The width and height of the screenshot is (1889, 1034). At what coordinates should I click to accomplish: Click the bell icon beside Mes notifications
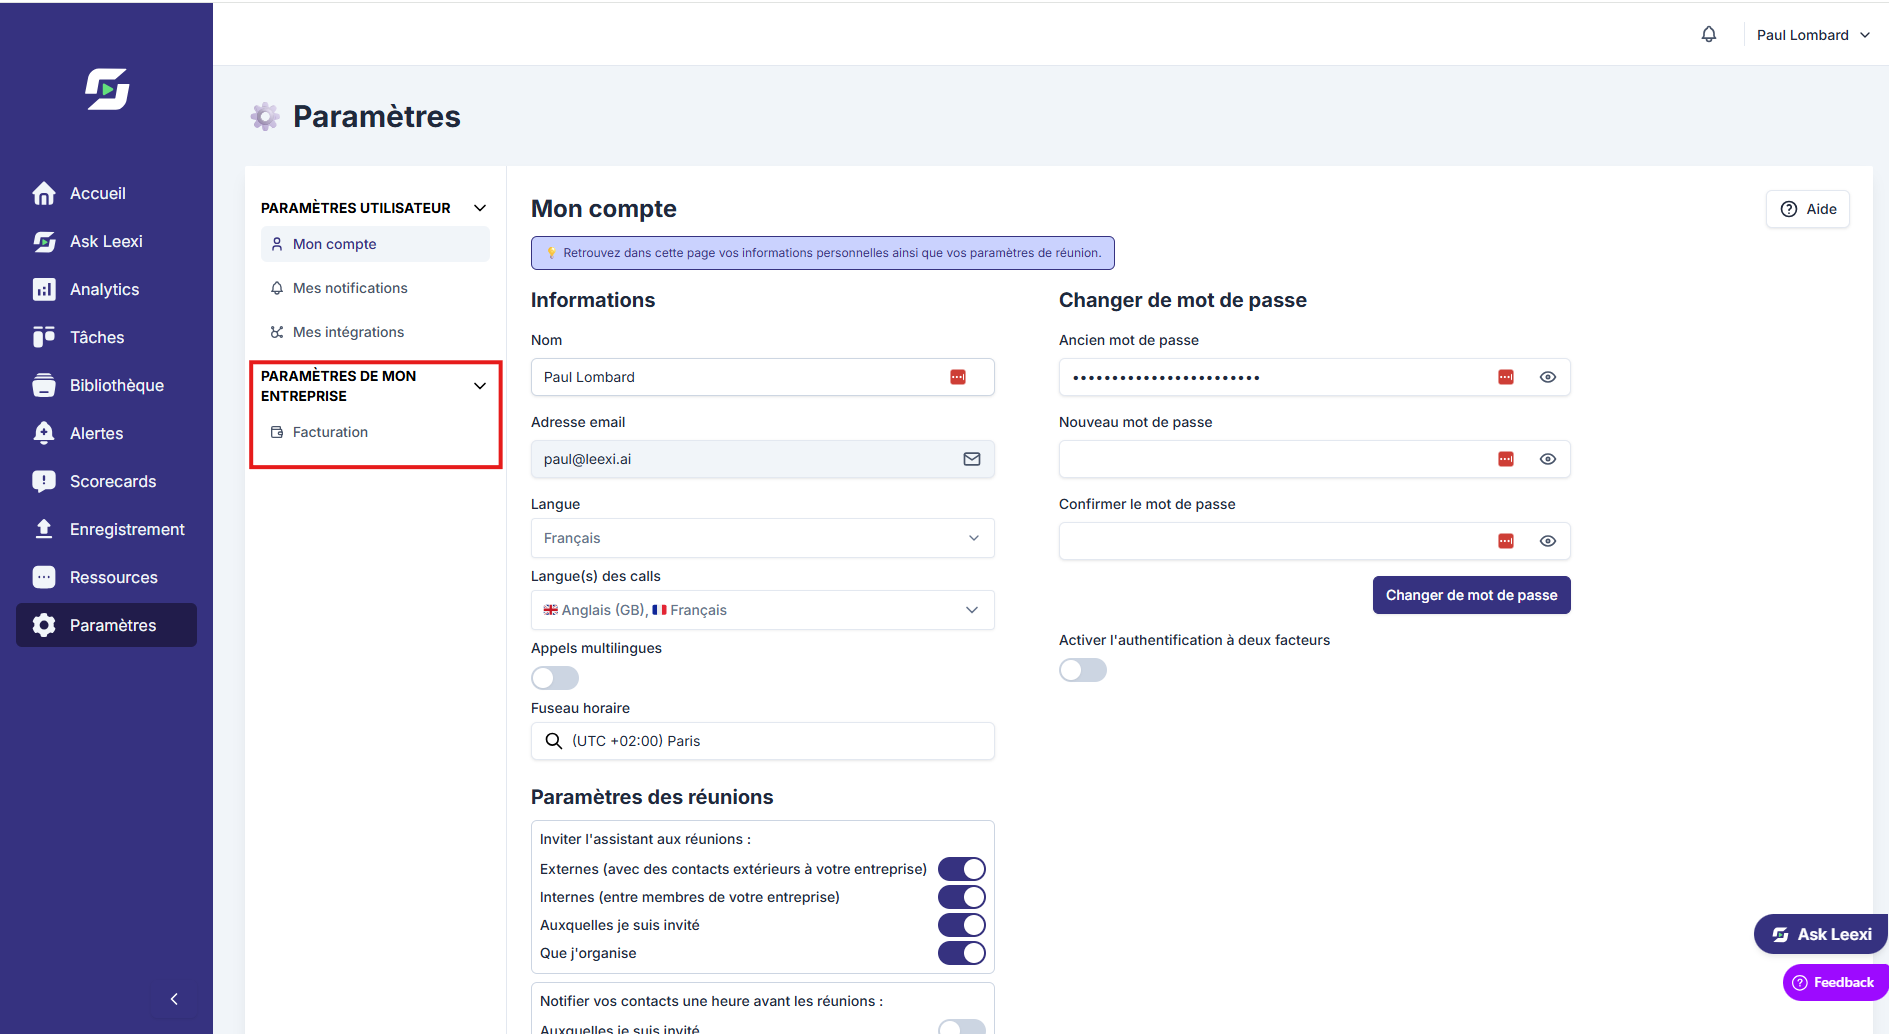click(x=277, y=288)
